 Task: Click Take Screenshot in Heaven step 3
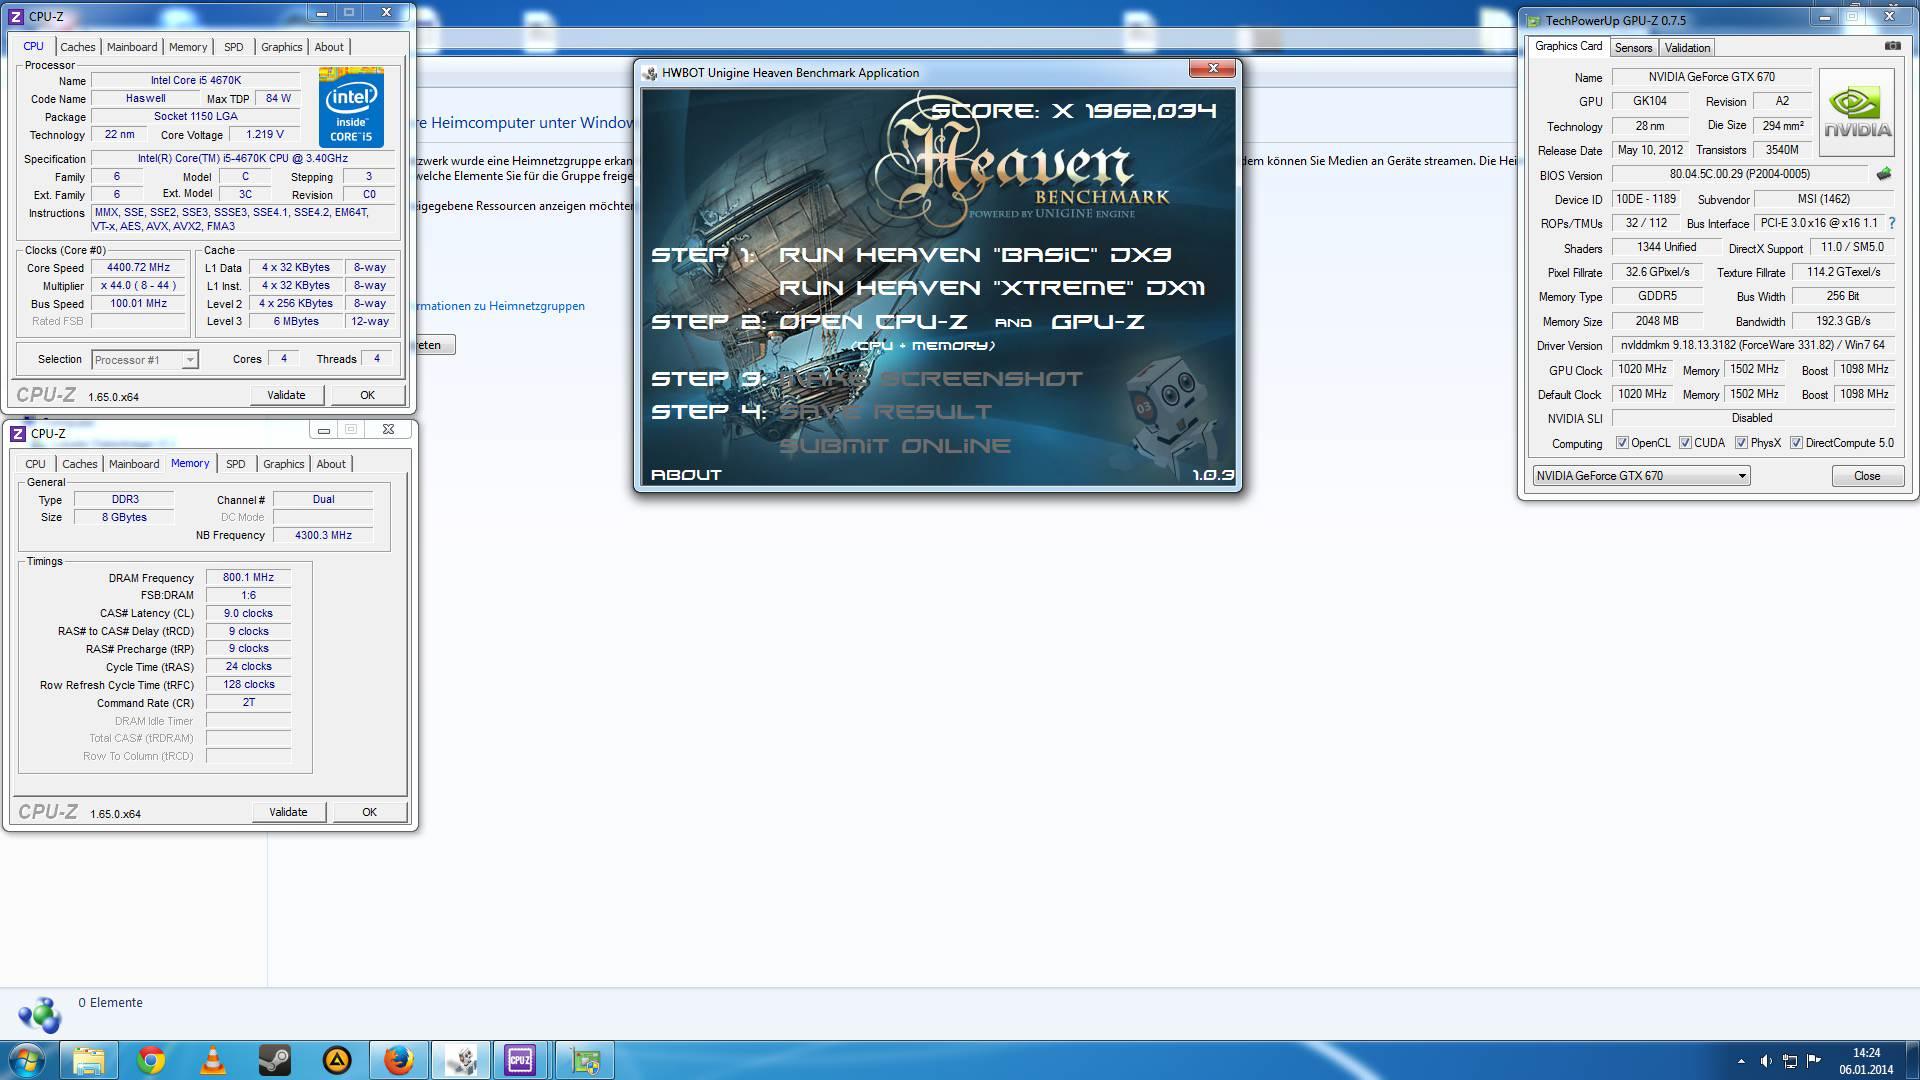coord(931,379)
